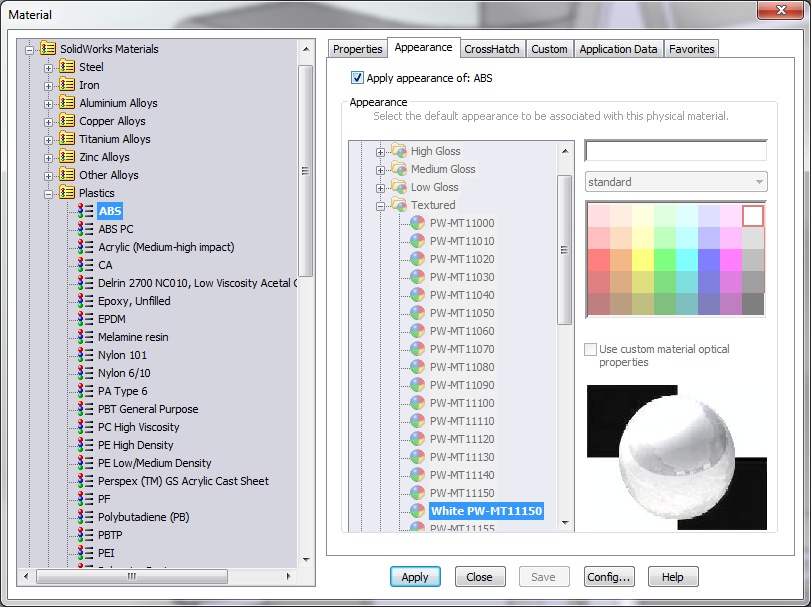Select the Appearance tab
The width and height of the screenshot is (811, 607).
tap(423, 47)
